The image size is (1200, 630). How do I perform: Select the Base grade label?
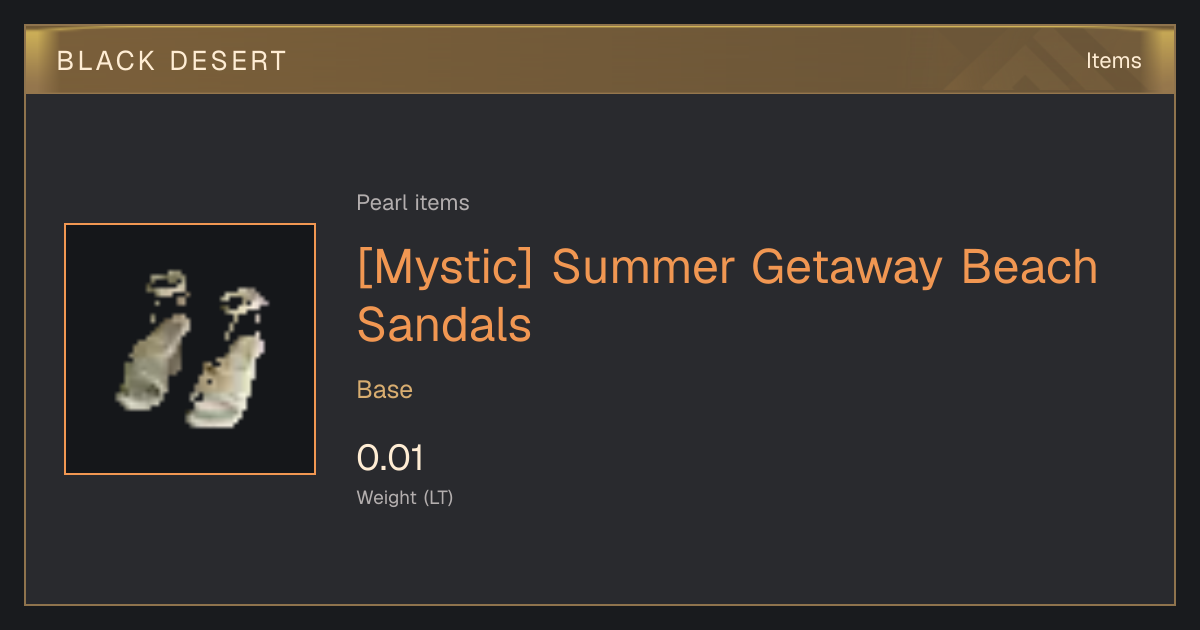point(385,390)
